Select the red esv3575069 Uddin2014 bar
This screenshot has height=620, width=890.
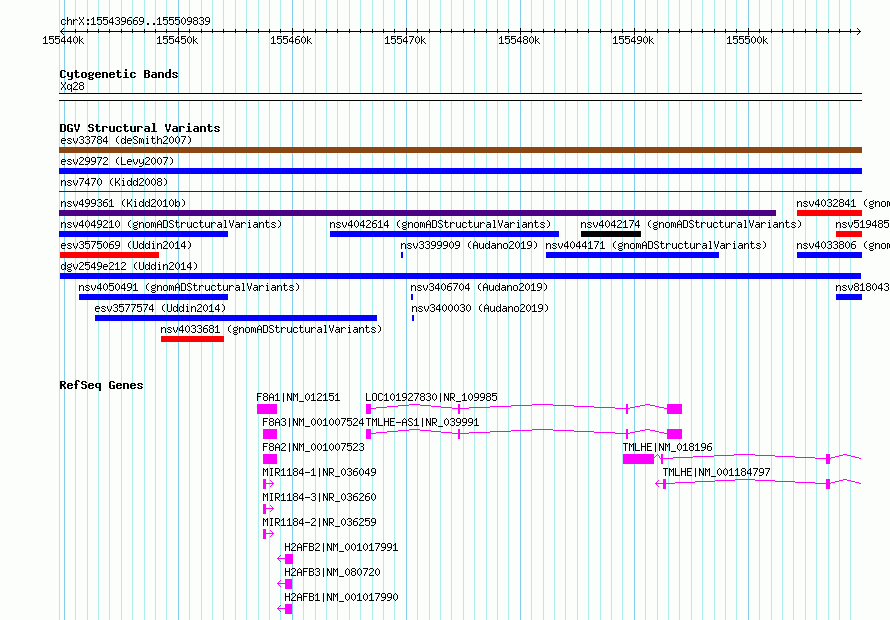coord(109,255)
